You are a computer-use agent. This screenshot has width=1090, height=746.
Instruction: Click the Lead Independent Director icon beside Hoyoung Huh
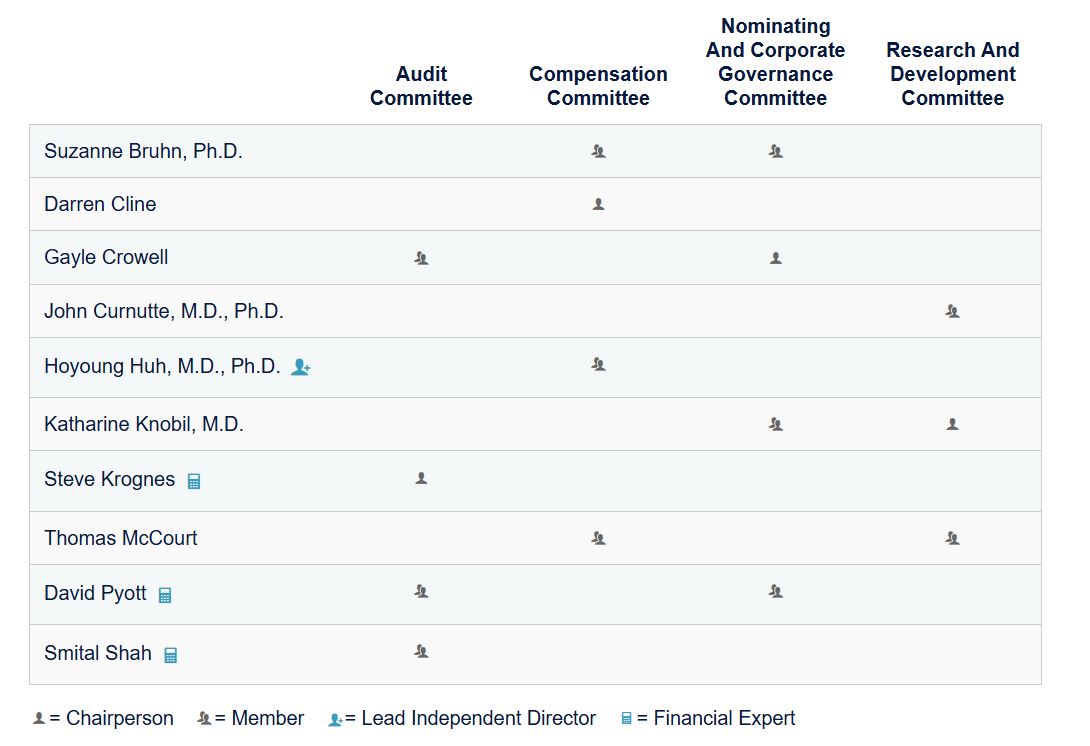300,368
